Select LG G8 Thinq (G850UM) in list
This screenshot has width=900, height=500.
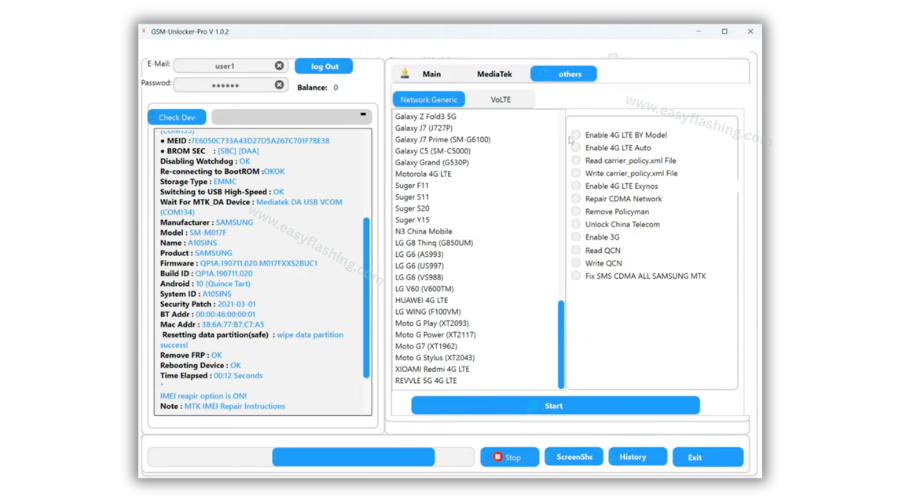[x=434, y=243]
